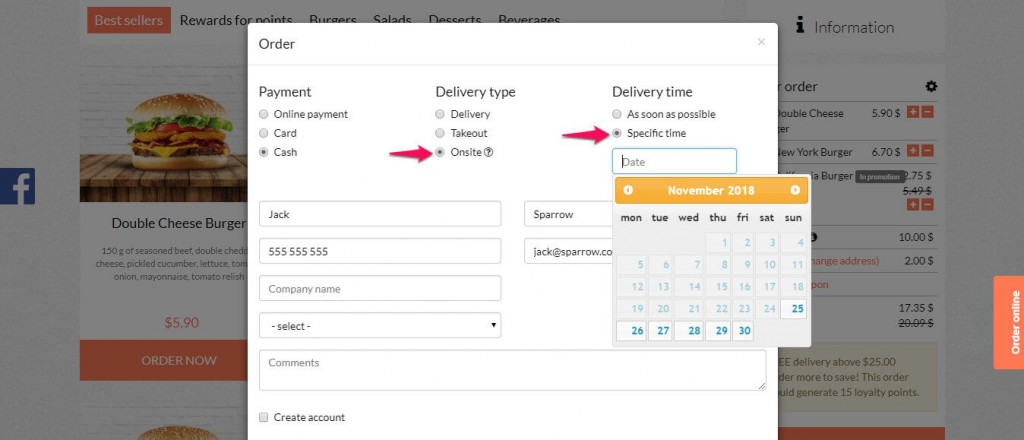
Task: Pick November 27 in calendar
Action: pyautogui.click(x=660, y=331)
